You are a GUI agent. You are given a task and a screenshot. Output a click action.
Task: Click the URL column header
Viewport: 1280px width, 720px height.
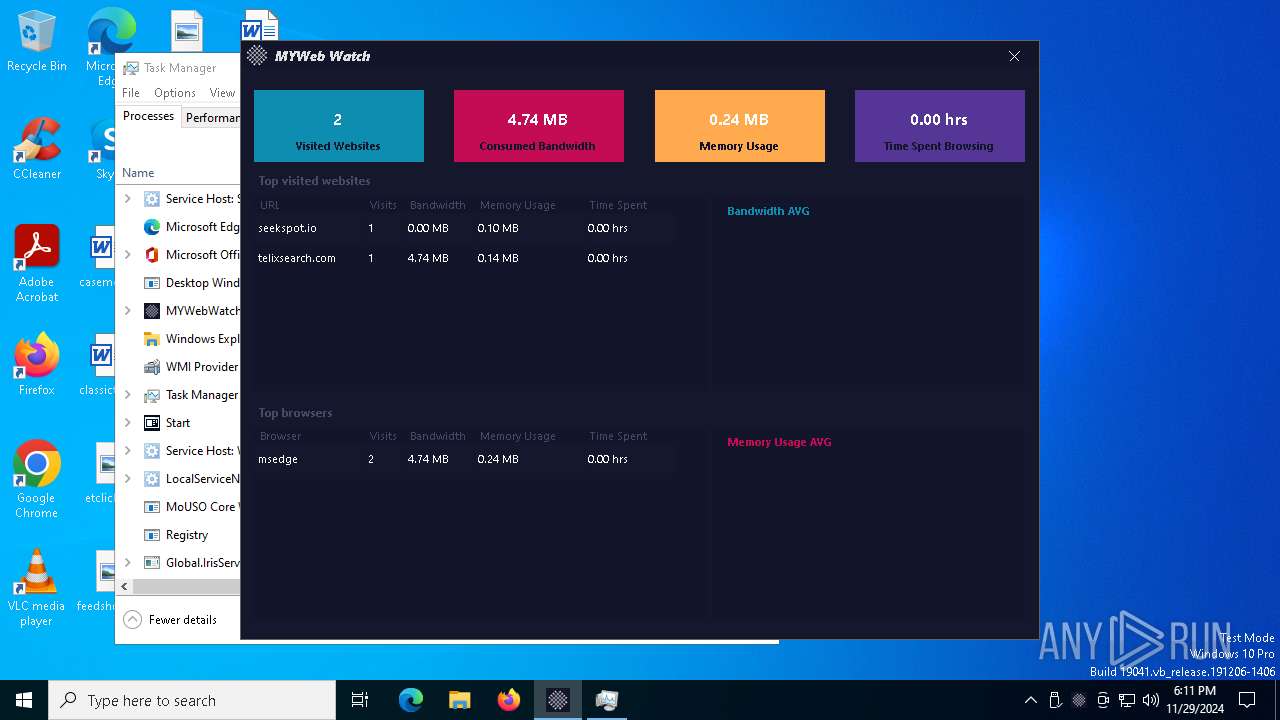pos(269,205)
